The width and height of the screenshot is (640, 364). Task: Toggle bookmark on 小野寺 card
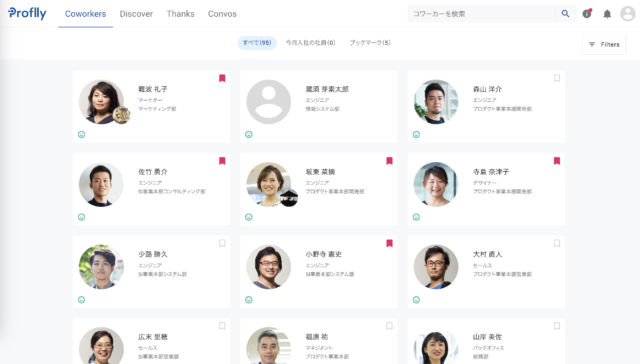[389, 244]
